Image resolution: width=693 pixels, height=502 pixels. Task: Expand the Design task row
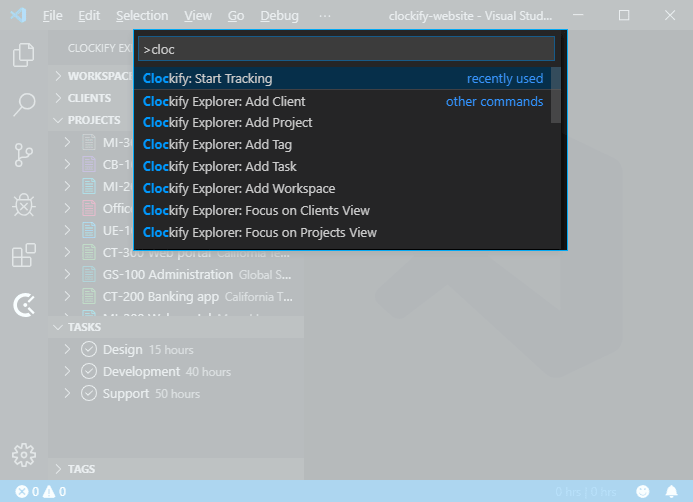point(67,350)
